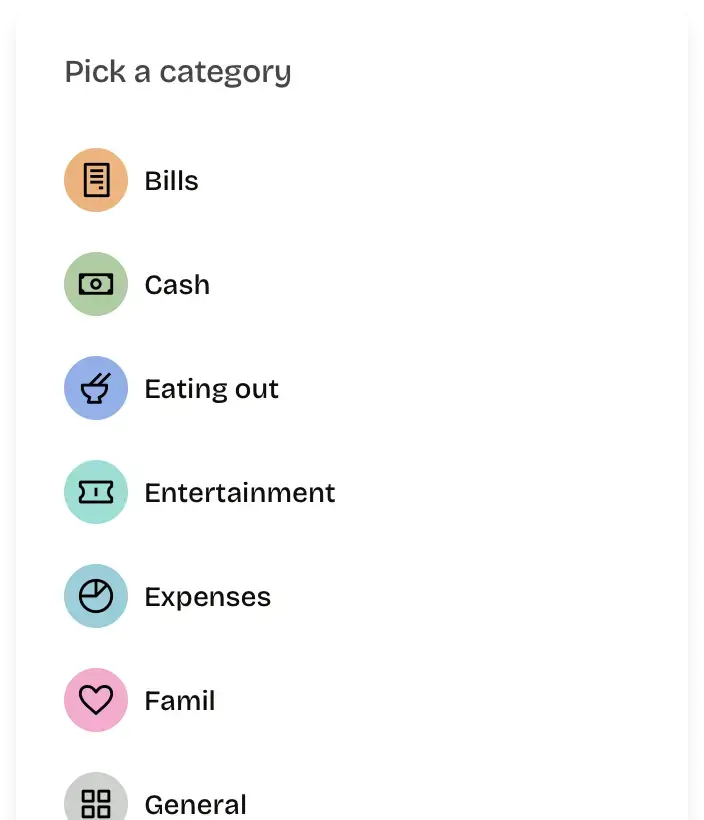The width and height of the screenshot is (704, 820).
Task: Tap the Eating out bowl icon
Action: (x=96, y=389)
